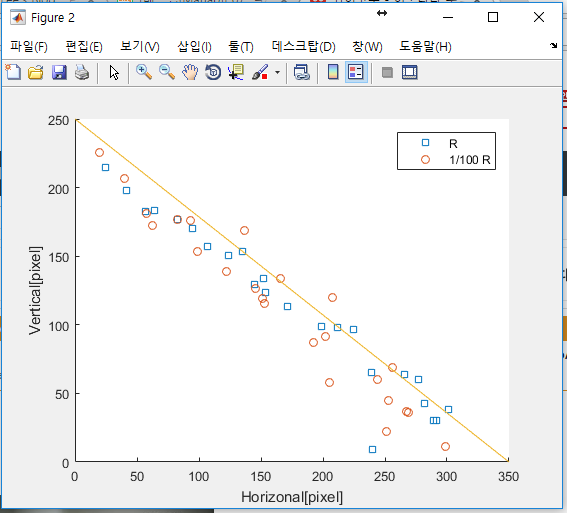
Task: Maximize the Figure 2 window
Action: pos(493,17)
